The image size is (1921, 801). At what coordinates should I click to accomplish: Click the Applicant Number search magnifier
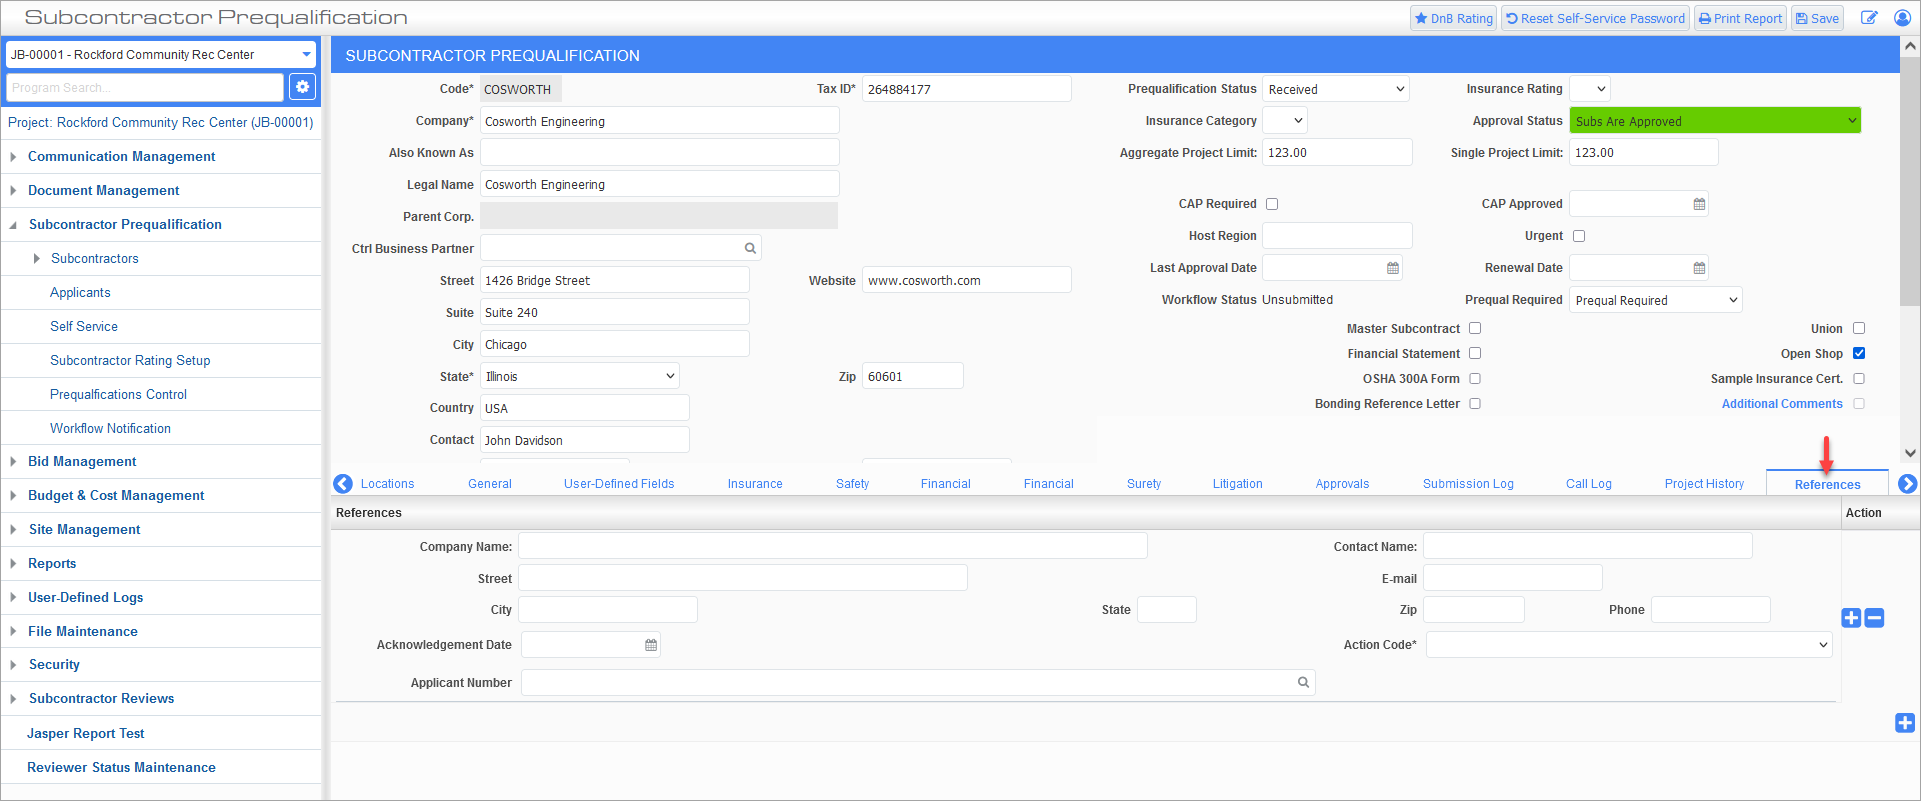click(x=1303, y=682)
